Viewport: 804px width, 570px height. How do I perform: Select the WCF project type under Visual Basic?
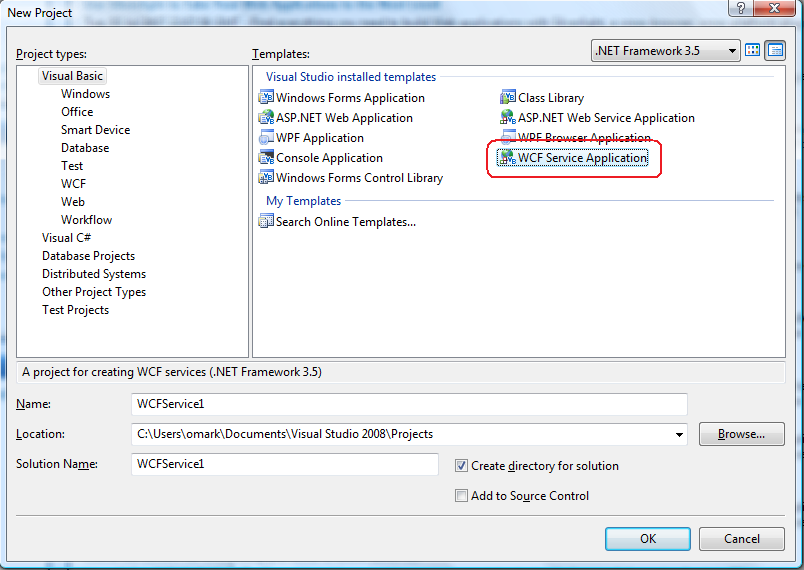(73, 184)
